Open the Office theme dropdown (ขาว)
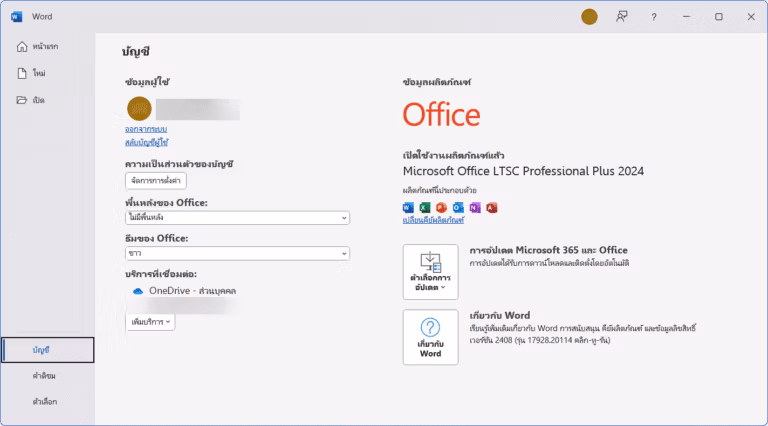768x426 pixels. point(238,253)
